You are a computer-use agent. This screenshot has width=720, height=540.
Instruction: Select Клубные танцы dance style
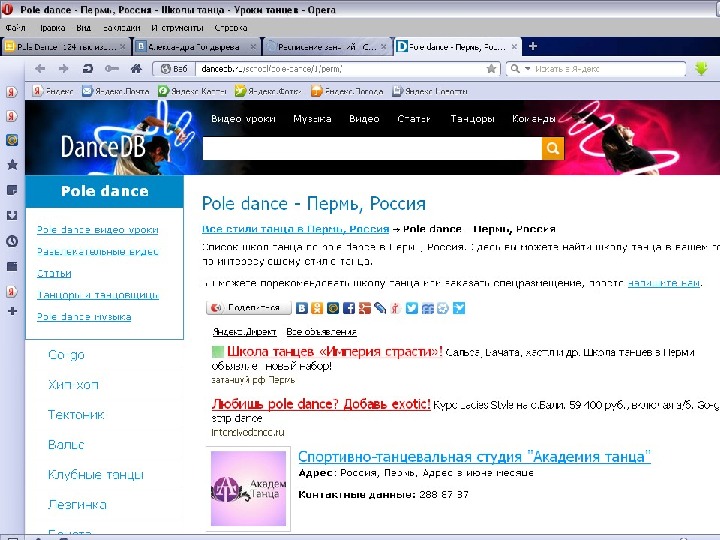point(96,475)
